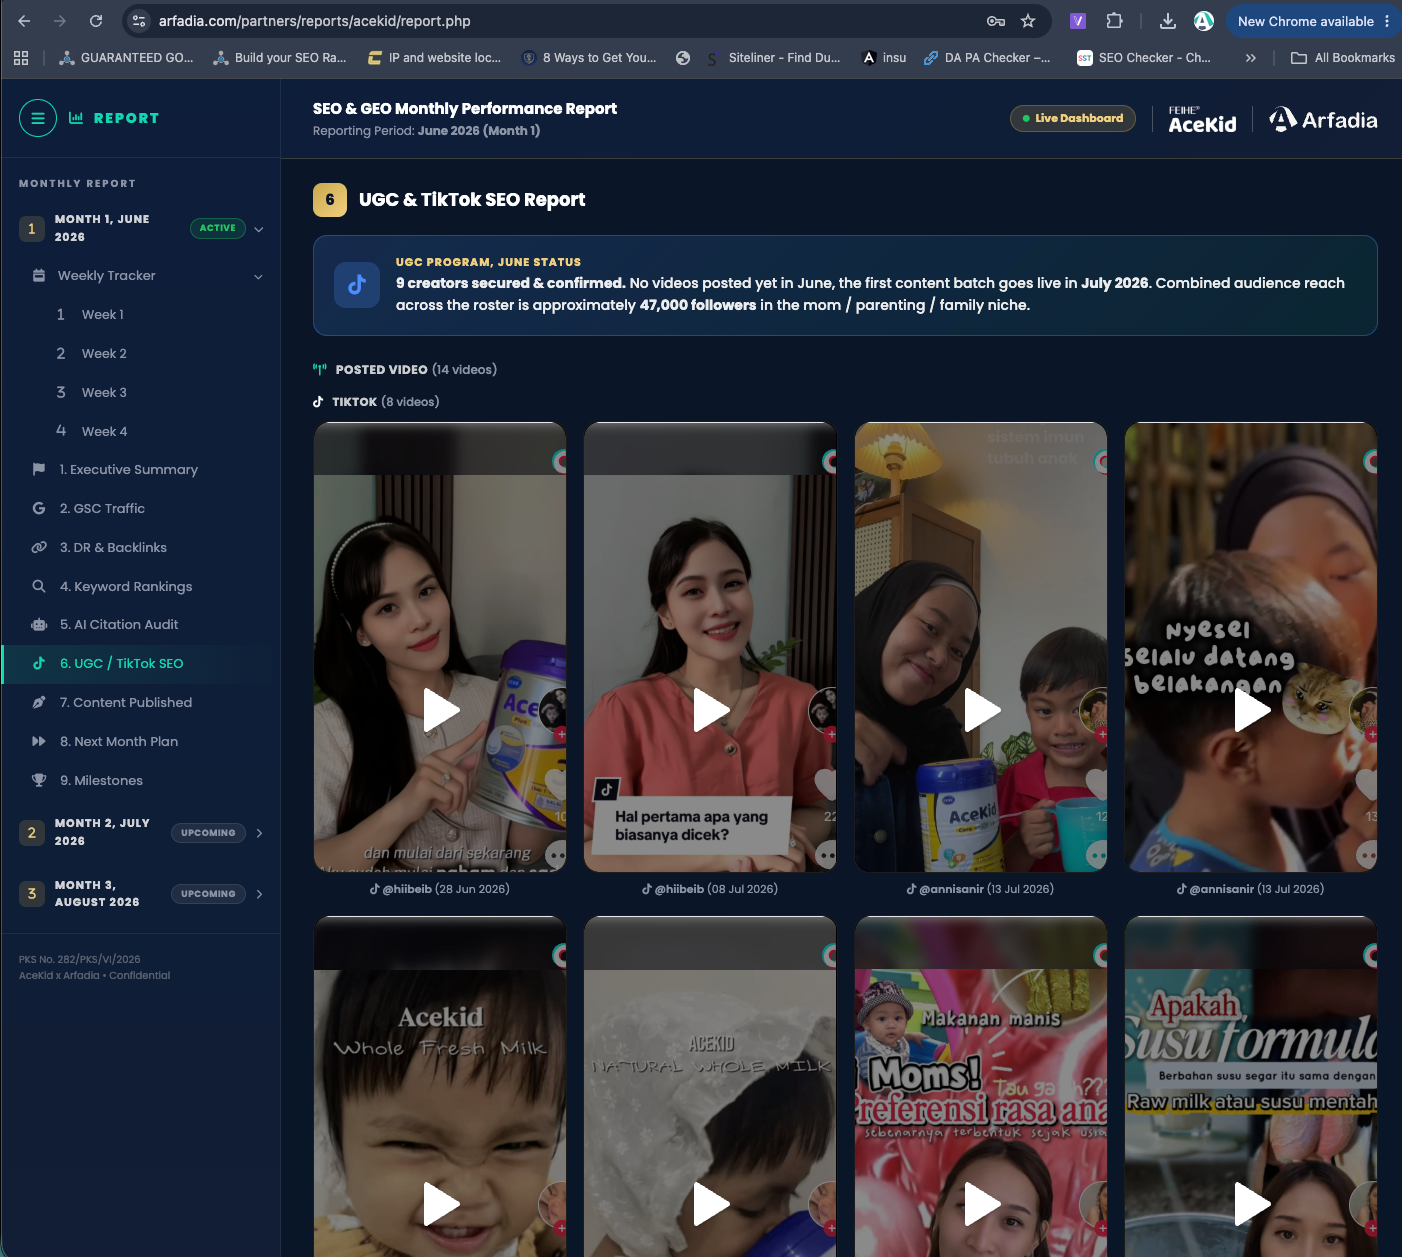Click the Next Month Plan forward icon
Screen dimensions: 1402x1257
(39, 742)
